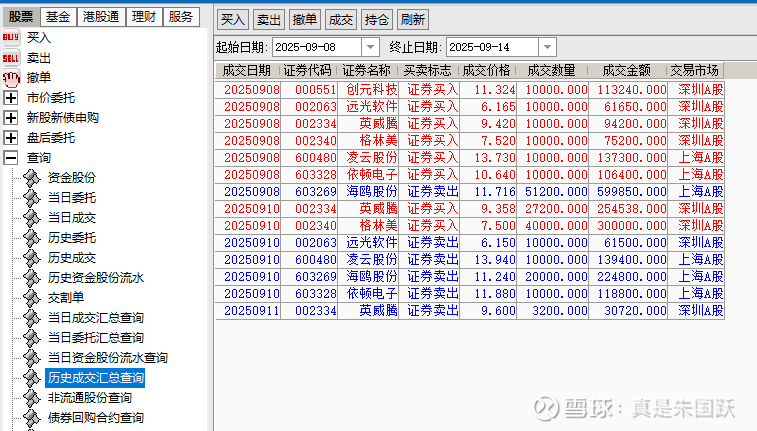Sort by the 成交金额 column header
757x431 pixels.
click(x=627, y=71)
